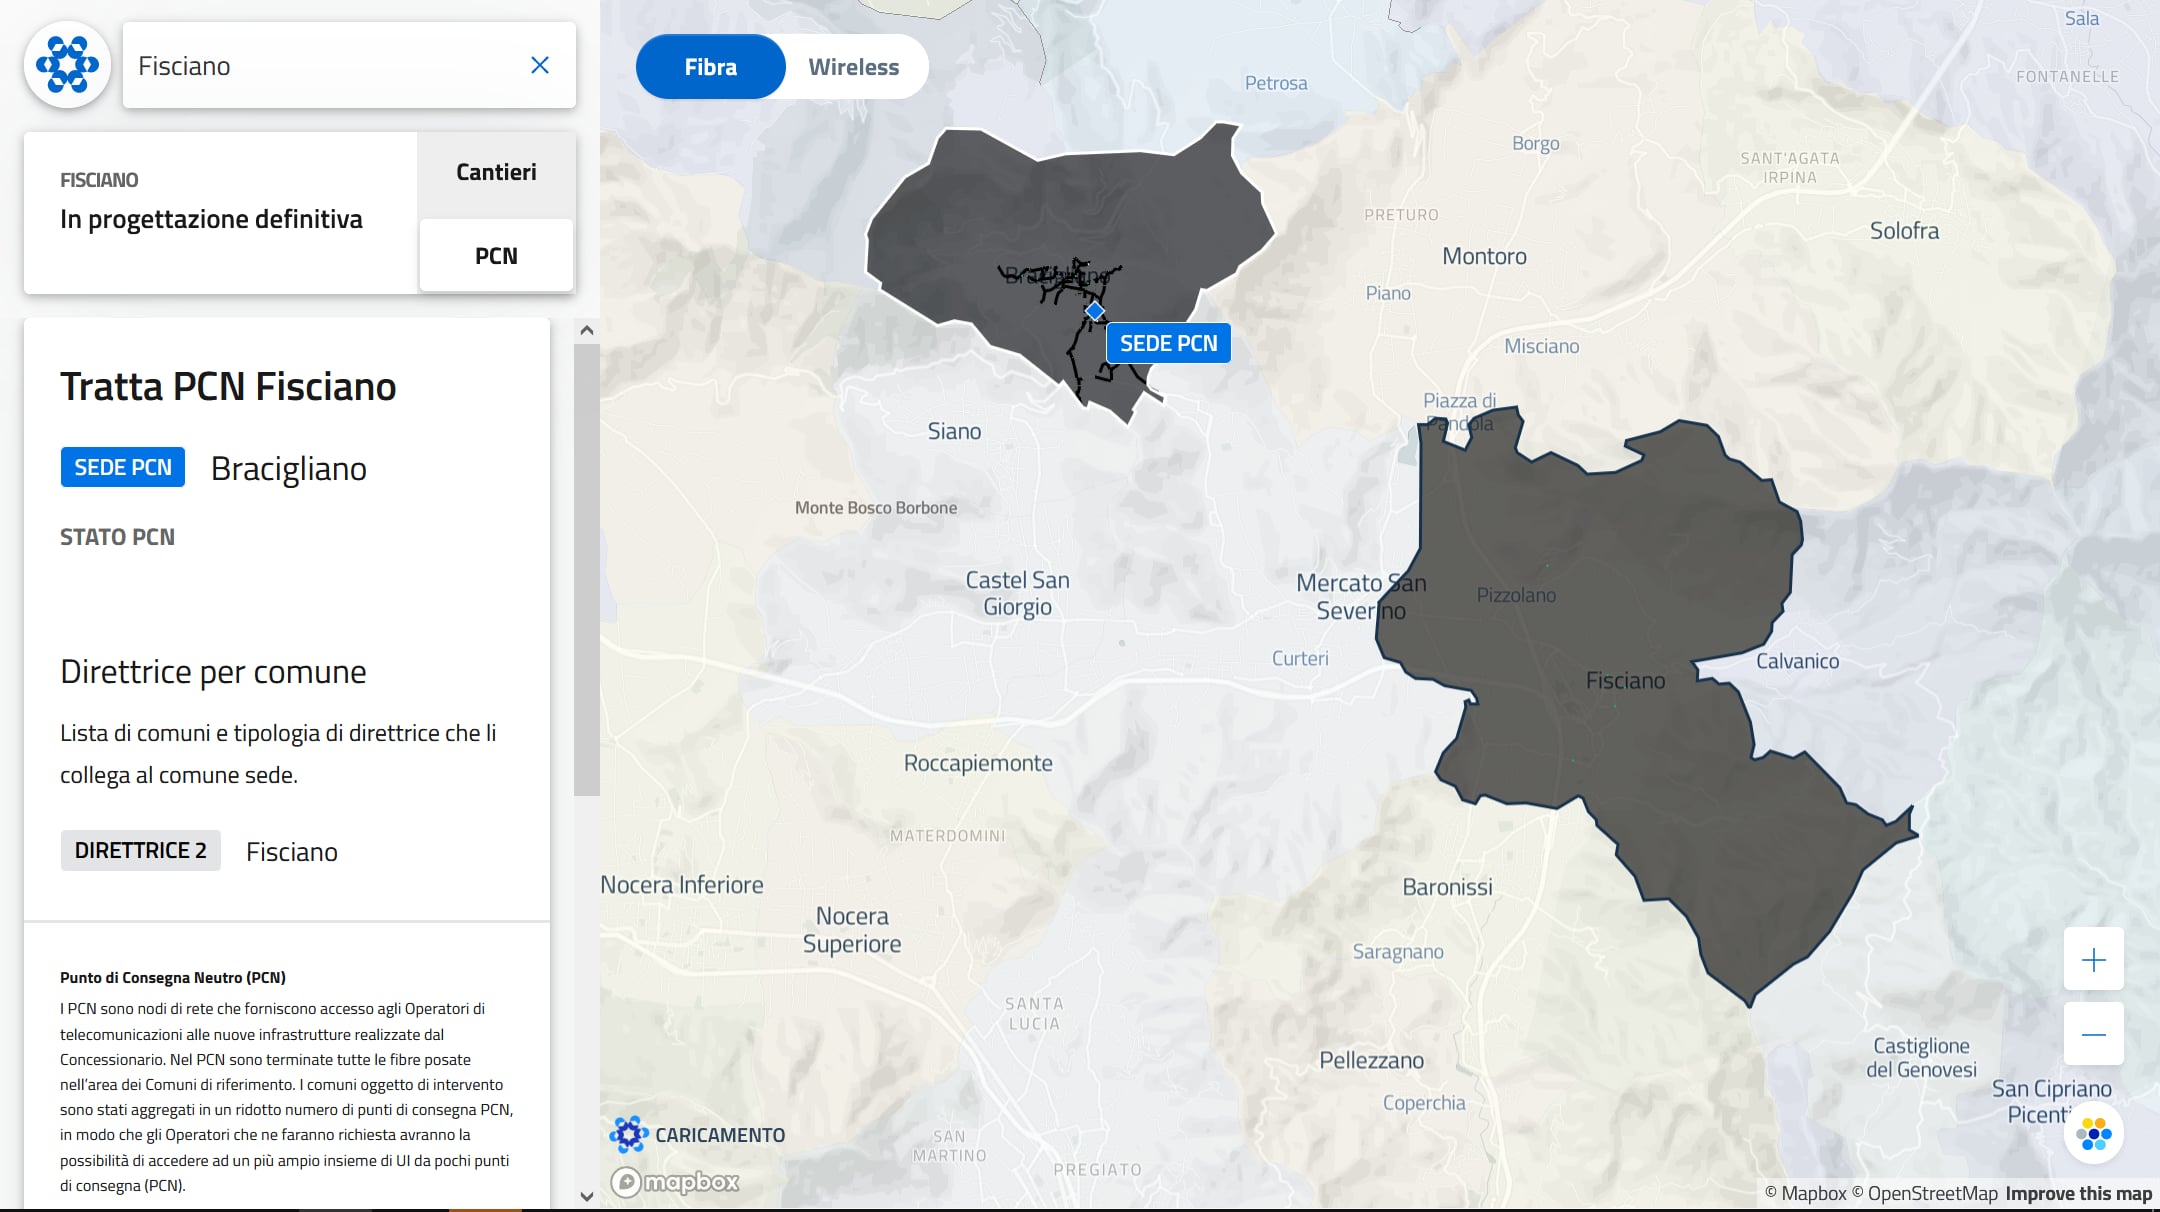Click the SEDE PCN label on the map
This screenshot has height=1212, width=2160.
click(x=1168, y=343)
